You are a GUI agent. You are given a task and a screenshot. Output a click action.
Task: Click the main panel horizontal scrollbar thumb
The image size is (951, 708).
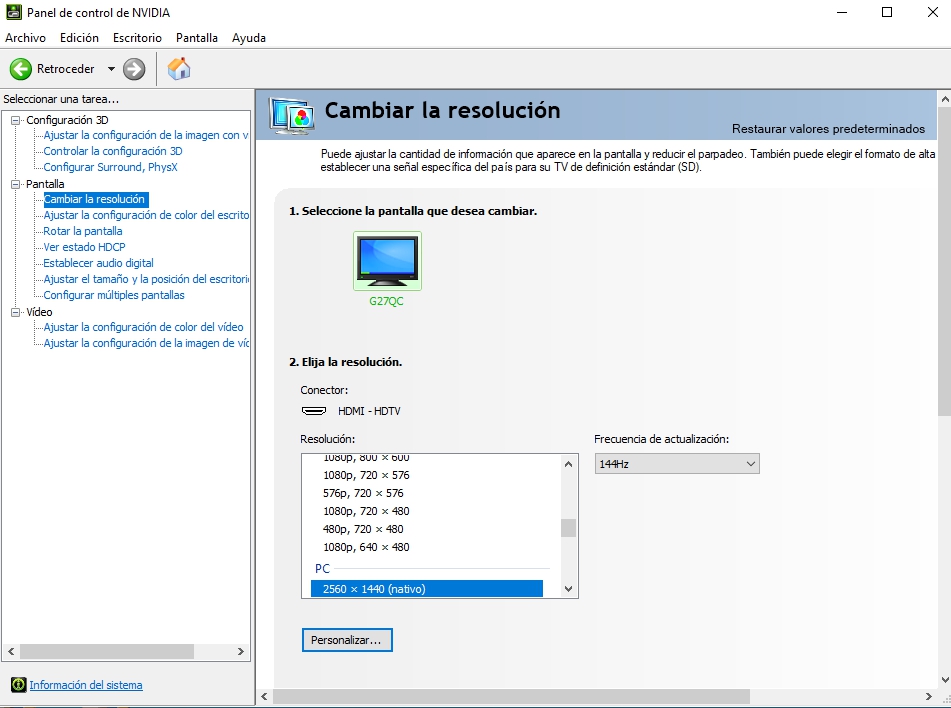click(x=511, y=696)
